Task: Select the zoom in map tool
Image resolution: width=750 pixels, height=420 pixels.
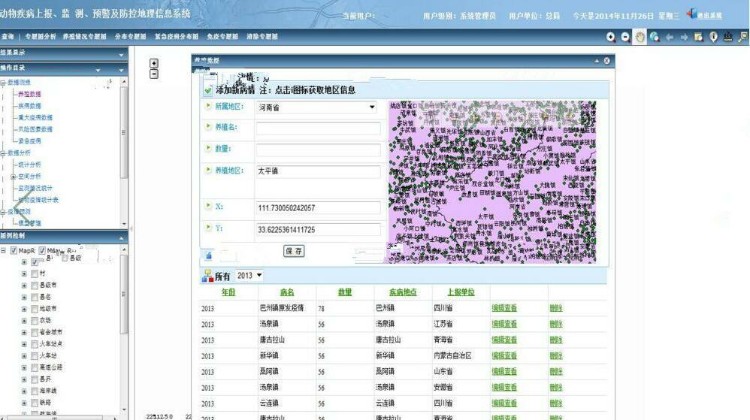Action: coord(611,37)
